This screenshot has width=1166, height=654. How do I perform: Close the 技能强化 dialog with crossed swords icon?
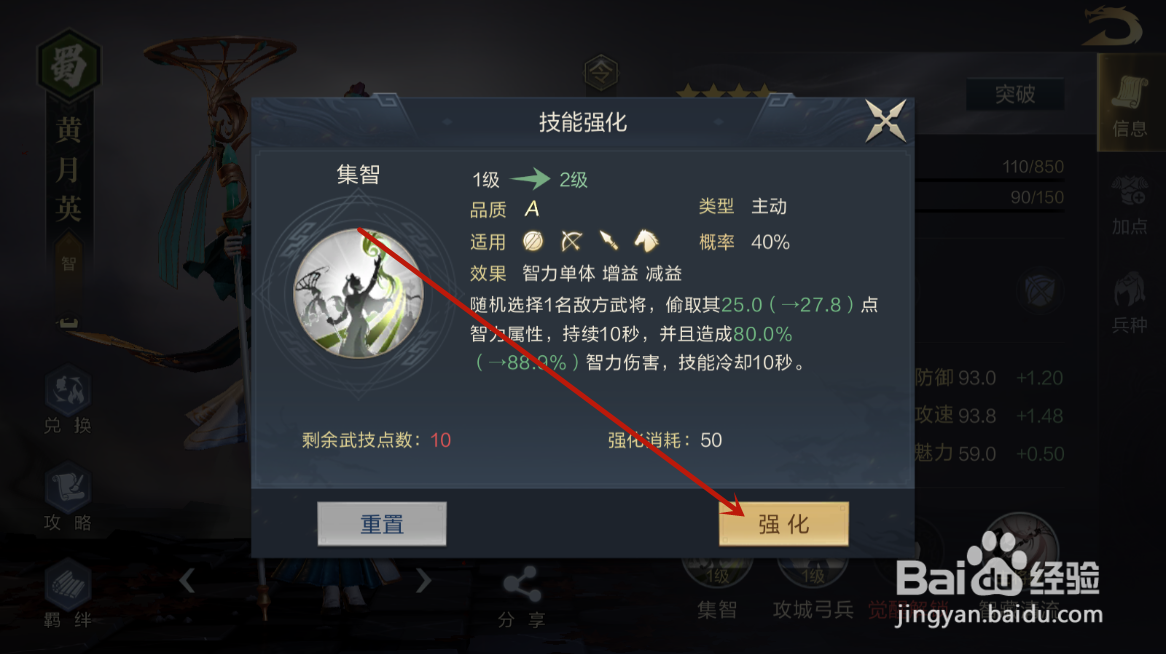(x=885, y=121)
